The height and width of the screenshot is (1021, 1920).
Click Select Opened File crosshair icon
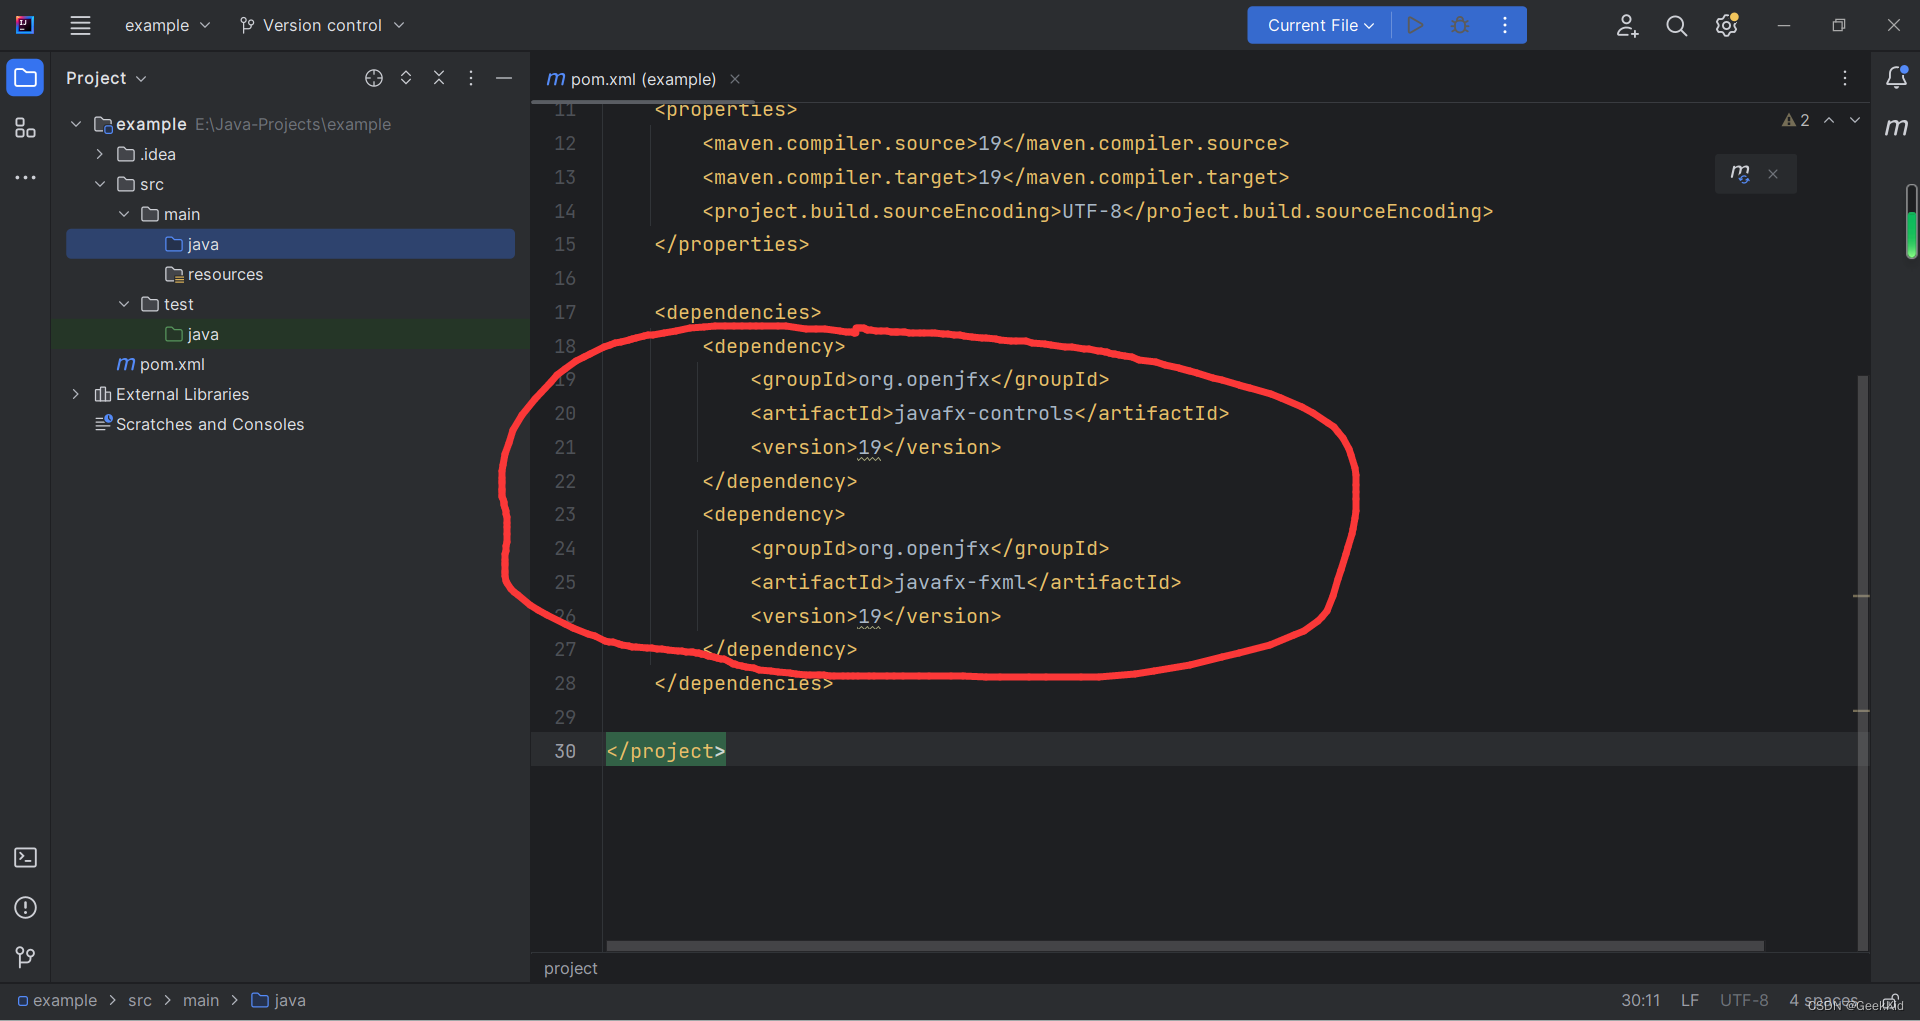tap(374, 78)
